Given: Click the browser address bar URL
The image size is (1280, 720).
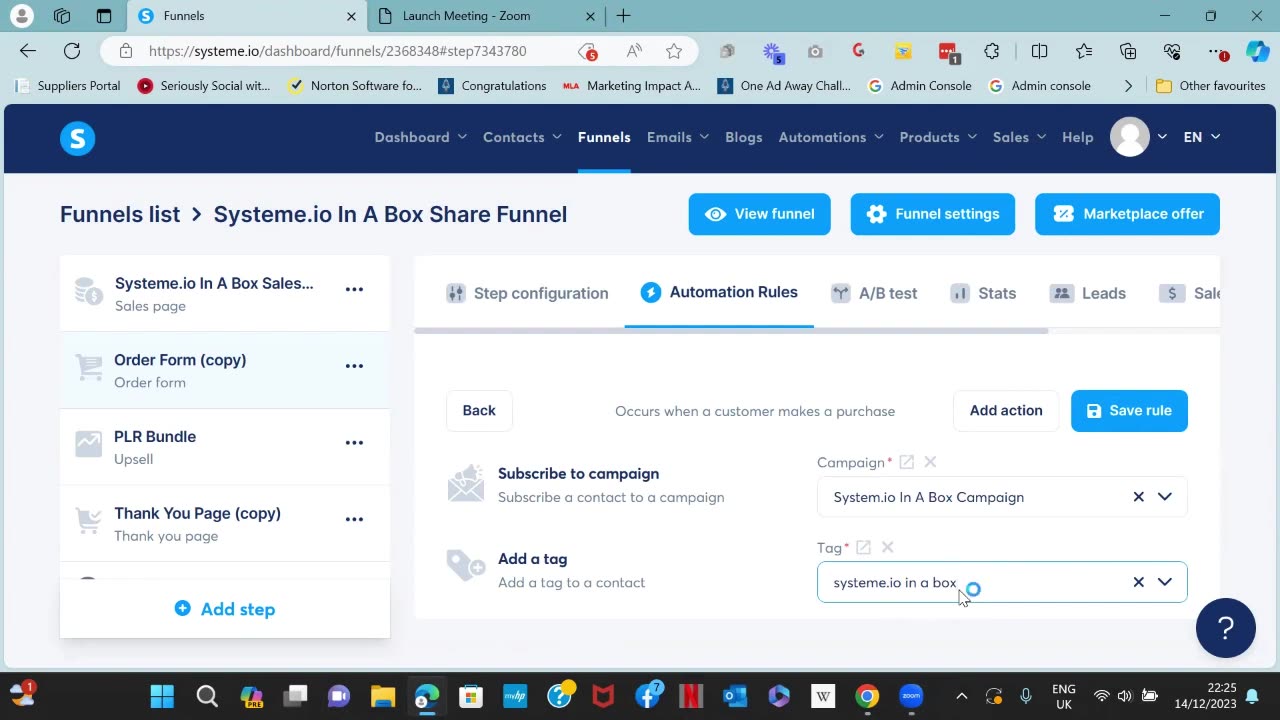Looking at the screenshot, I should [337, 51].
